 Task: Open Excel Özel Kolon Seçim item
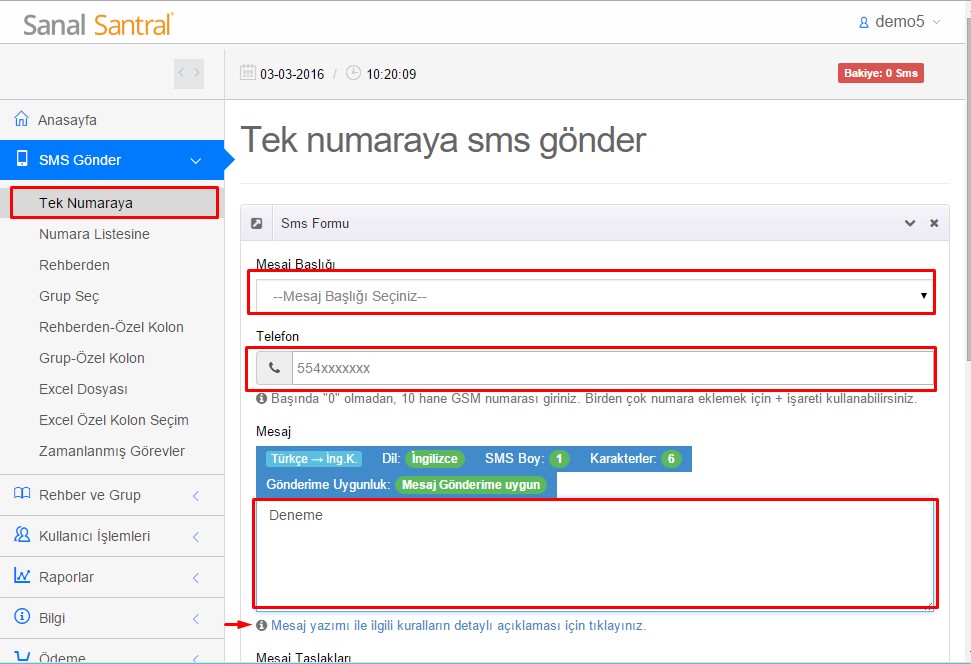(114, 420)
